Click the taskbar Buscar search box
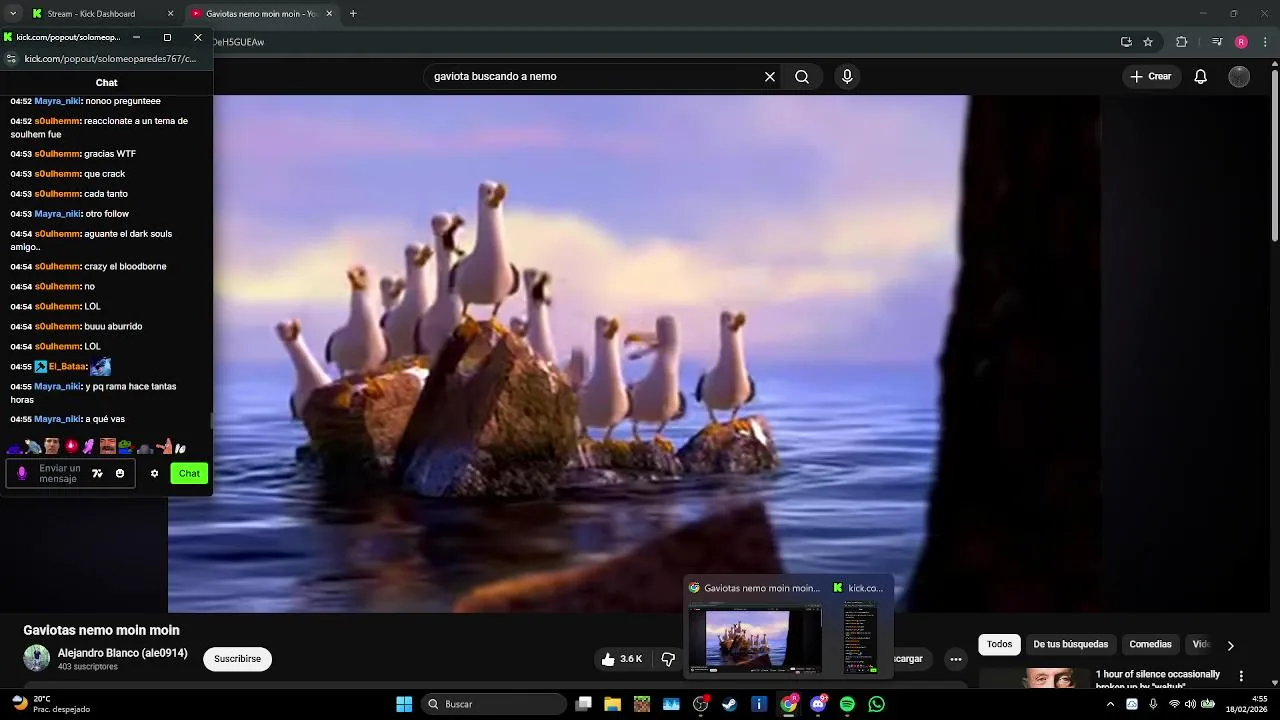Image resolution: width=1280 pixels, height=720 pixels. 493,704
